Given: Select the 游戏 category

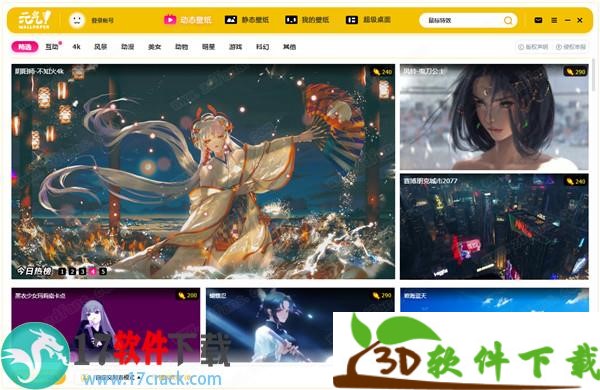Looking at the screenshot, I should [235, 47].
